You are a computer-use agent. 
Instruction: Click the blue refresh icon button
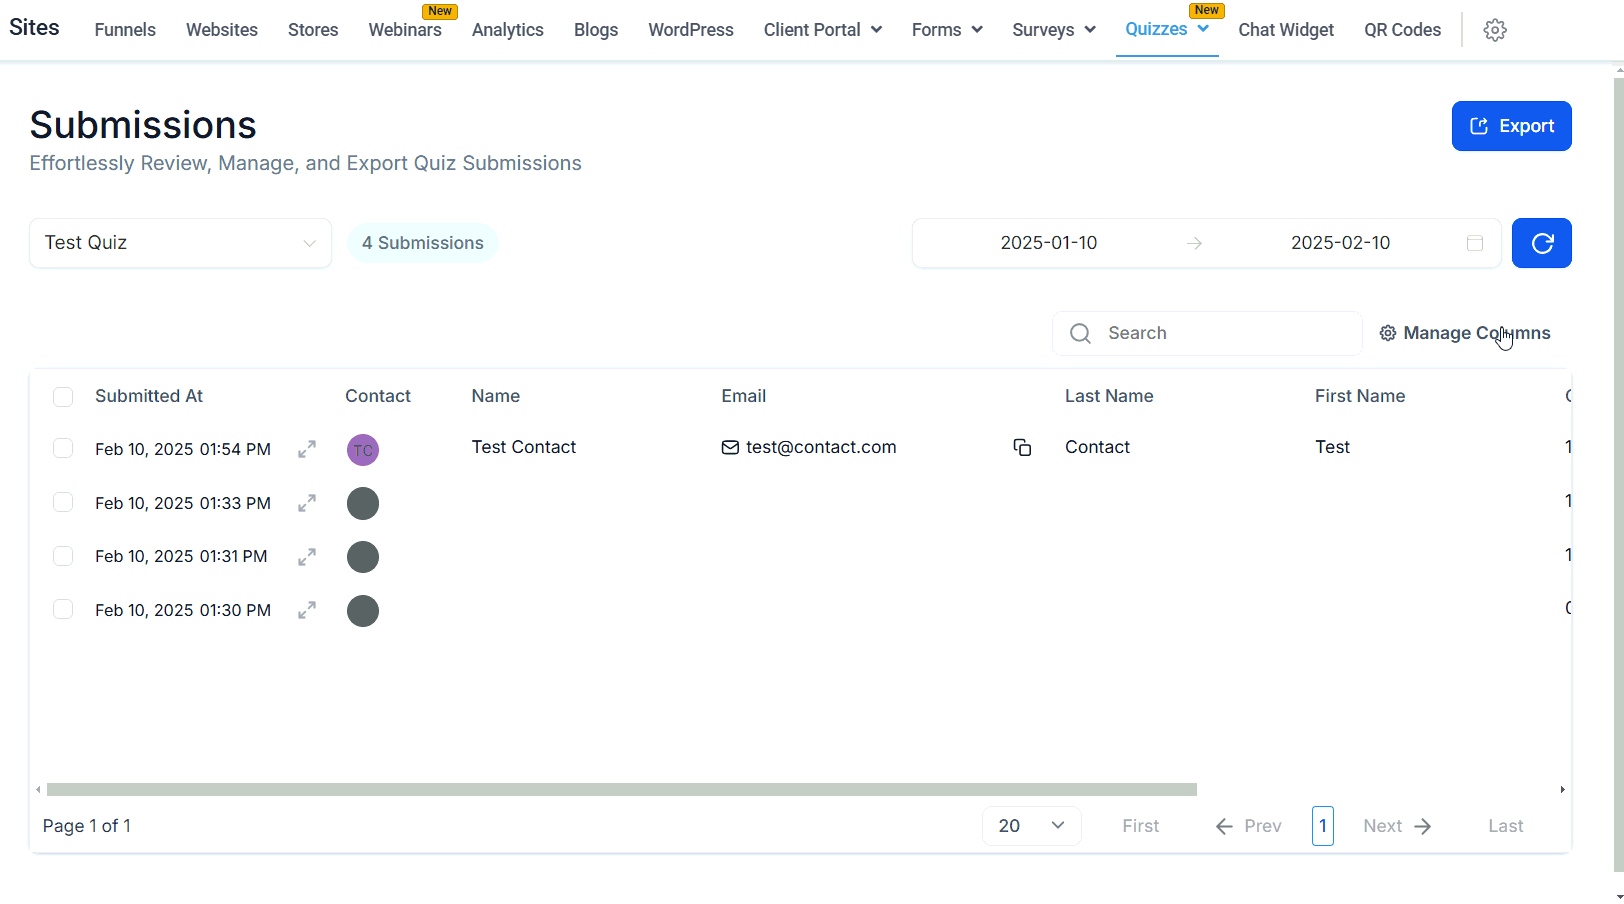tap(1542, 243)
